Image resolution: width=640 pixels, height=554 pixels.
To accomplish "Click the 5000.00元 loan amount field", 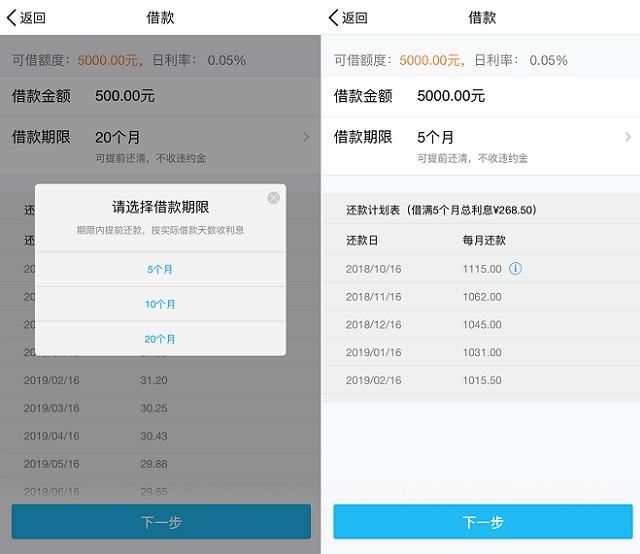I will coord(451,96).
